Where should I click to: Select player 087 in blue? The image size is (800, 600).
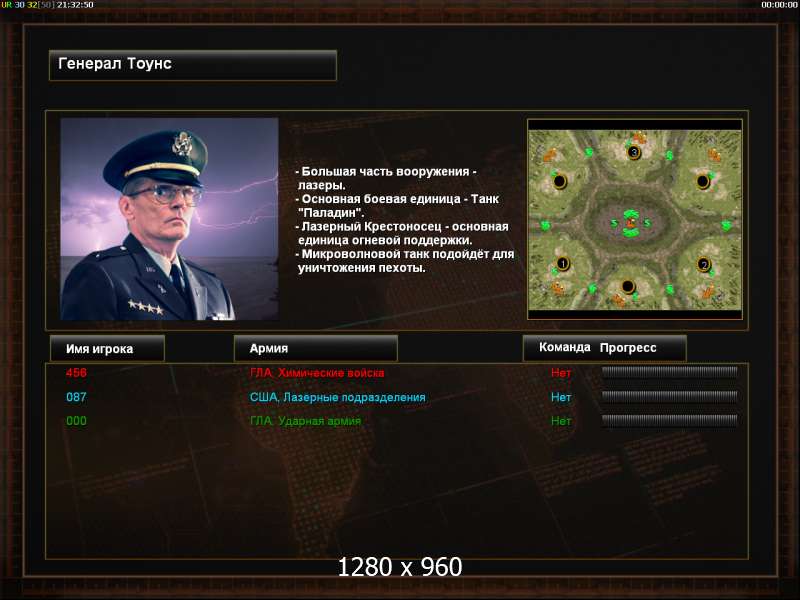[x=76, y=397]
